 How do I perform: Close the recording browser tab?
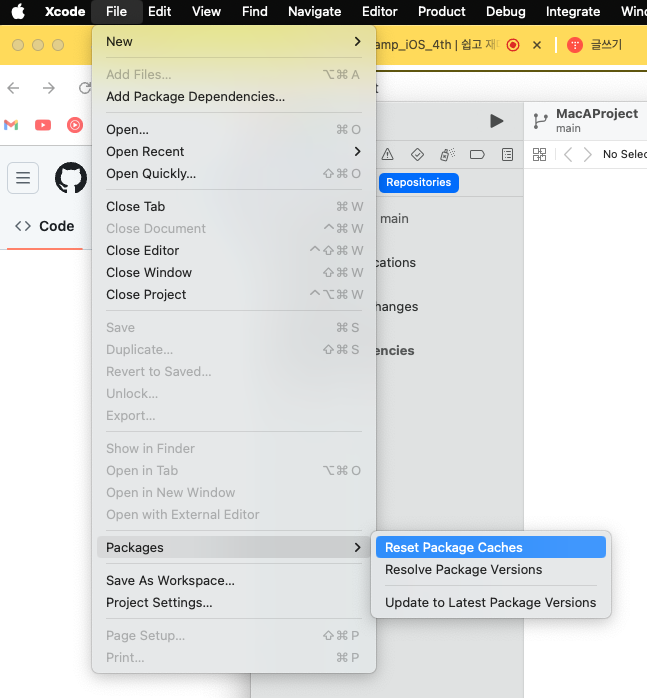click(x=537, y=45)
